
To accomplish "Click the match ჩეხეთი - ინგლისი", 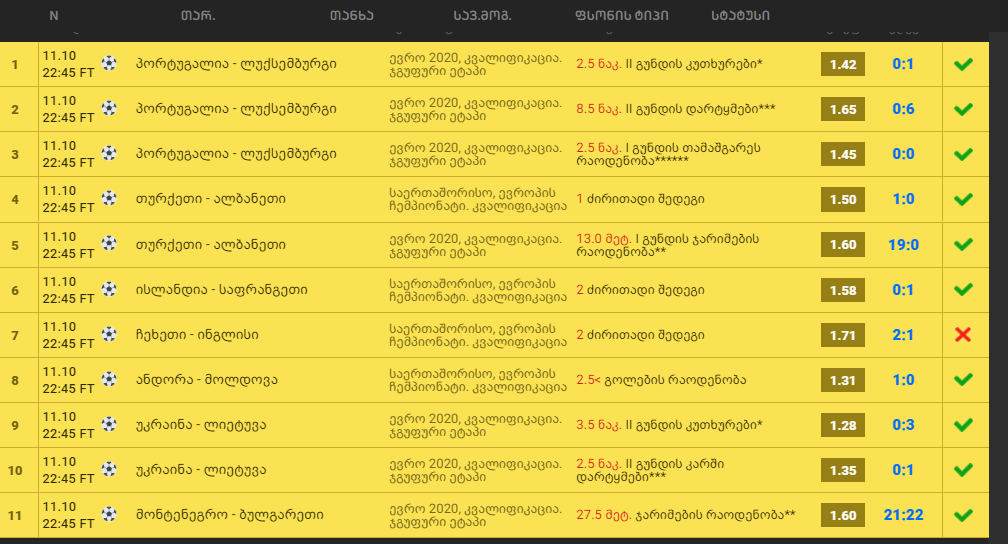I will (x=197, y=335).
